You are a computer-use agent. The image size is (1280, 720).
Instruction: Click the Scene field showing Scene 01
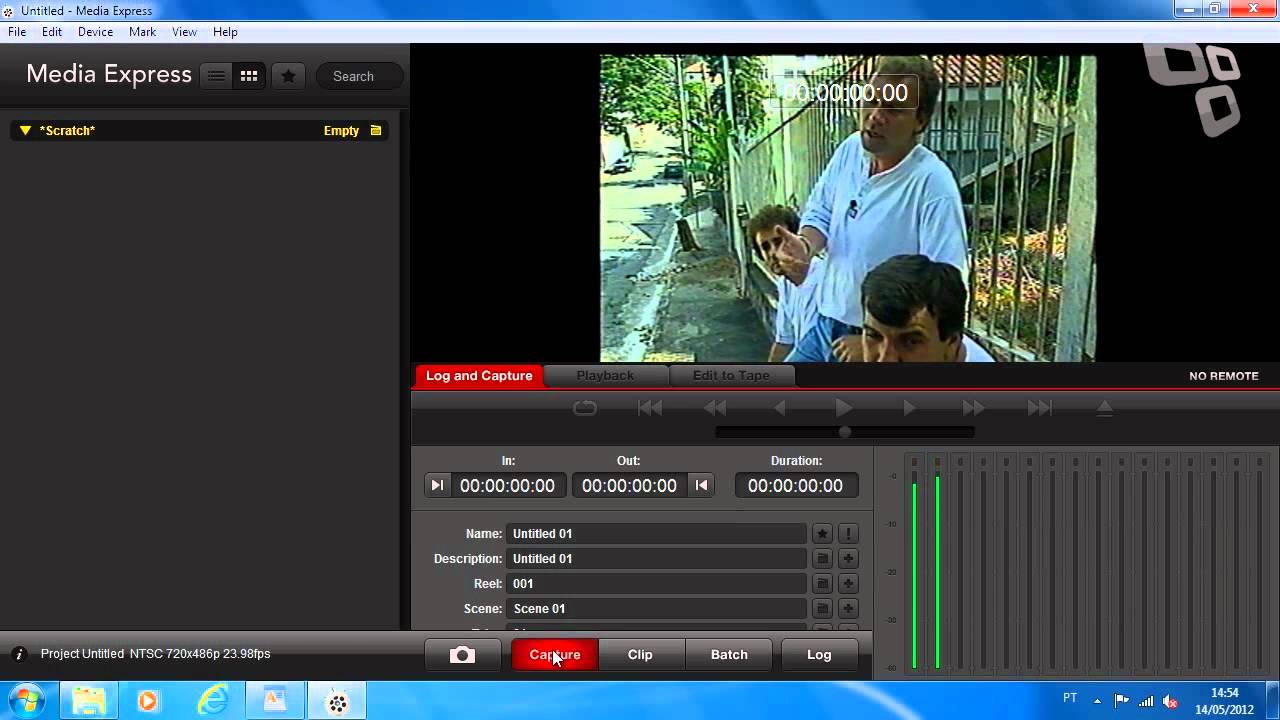(x=656, y=609)
